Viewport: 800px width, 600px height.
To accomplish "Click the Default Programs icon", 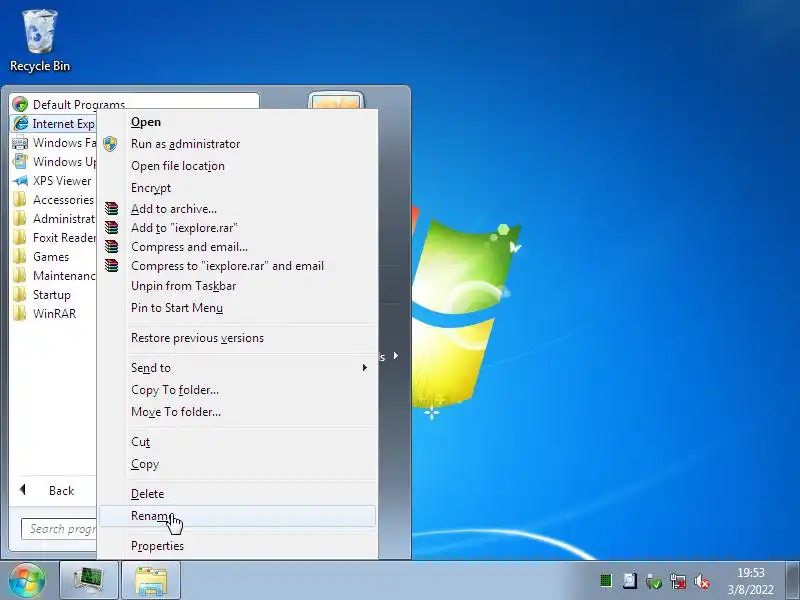I will pyautogui.click(x=20, y=105).
